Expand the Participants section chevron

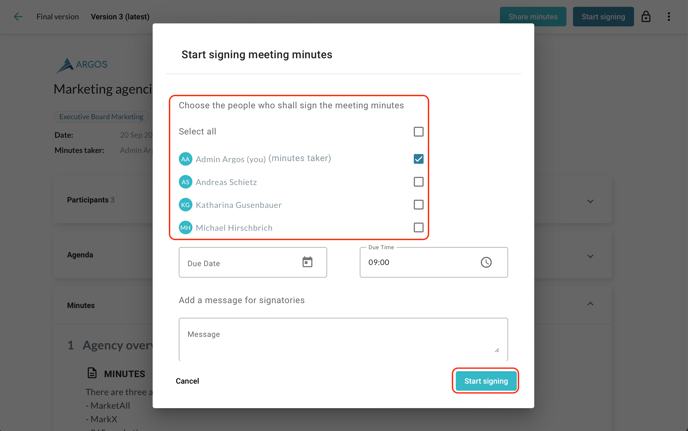(590, 201)
